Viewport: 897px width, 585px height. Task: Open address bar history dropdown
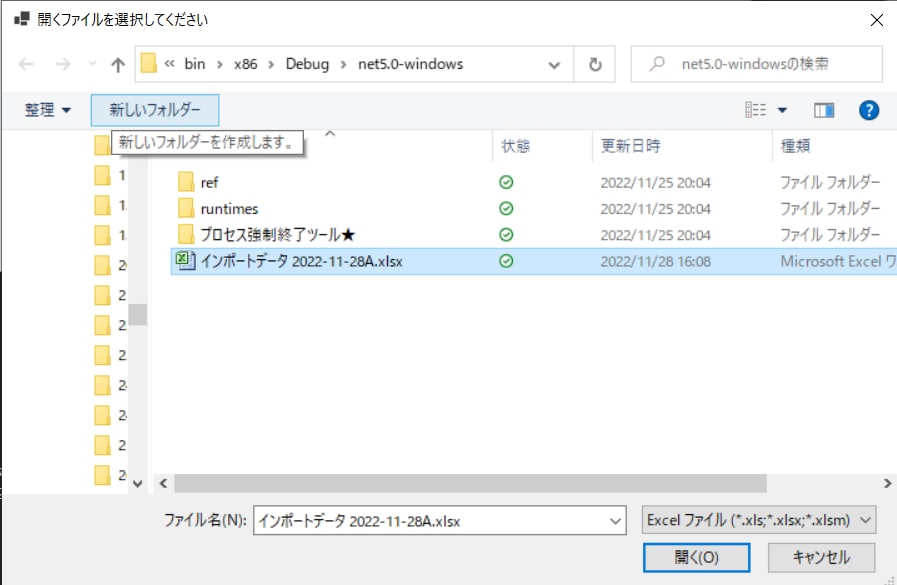(554, 65)
